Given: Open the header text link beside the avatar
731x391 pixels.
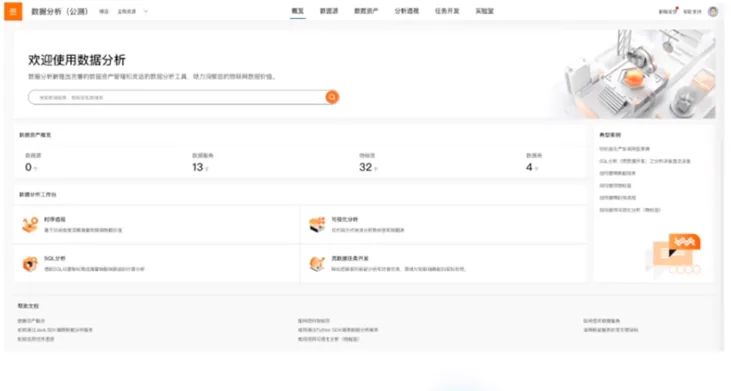Looking at the screenshot, I should click(692, 12).
